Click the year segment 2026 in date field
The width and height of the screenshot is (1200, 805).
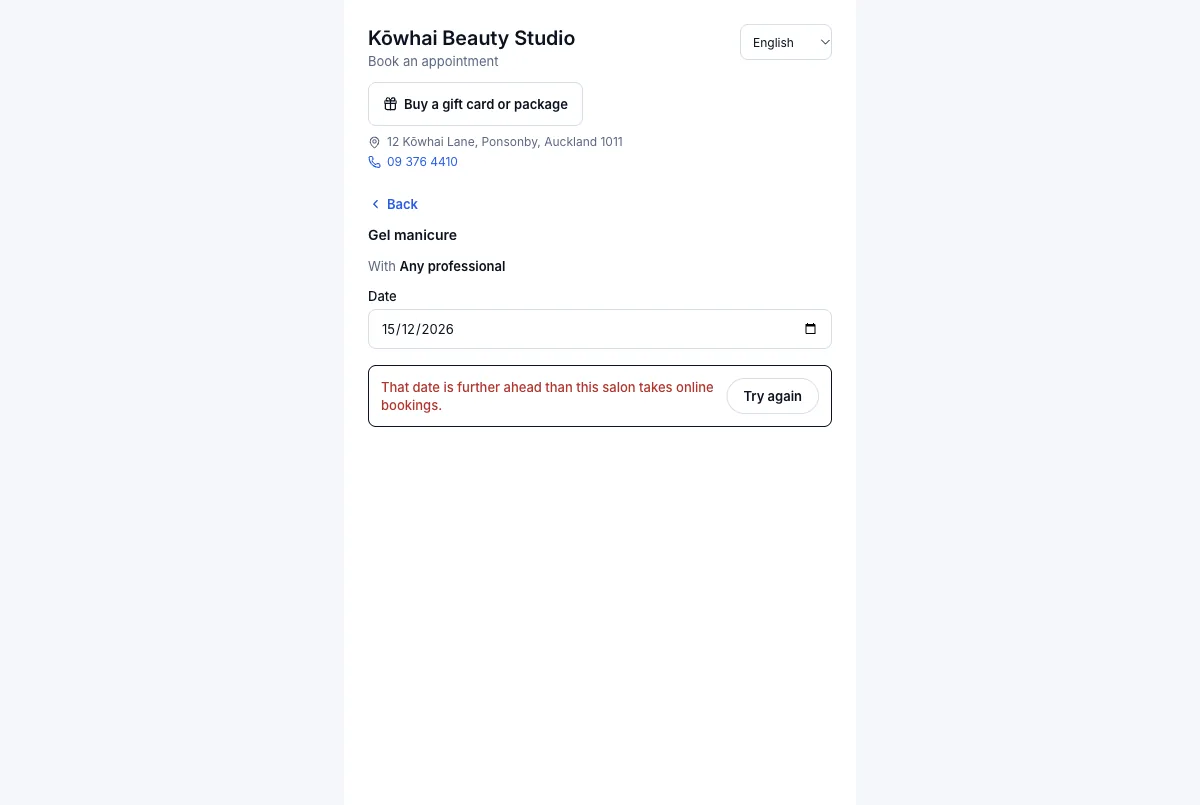[x=437, y=329]
